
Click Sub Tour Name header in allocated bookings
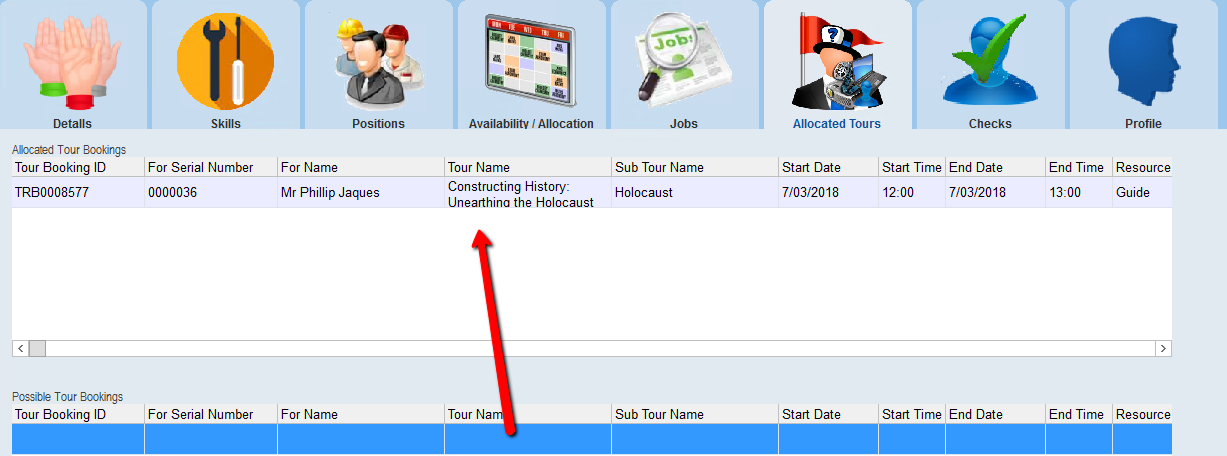(x=659, y=167)
